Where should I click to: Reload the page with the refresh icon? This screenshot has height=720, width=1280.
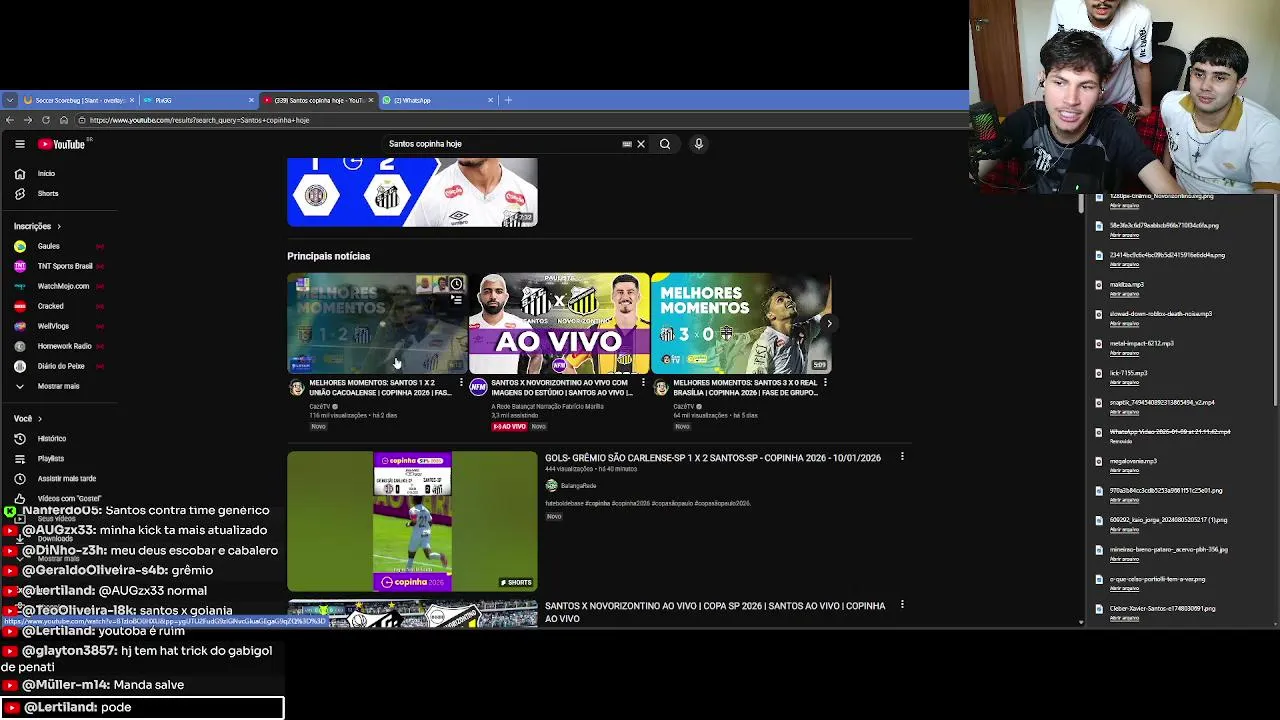[x=46, y=120]
